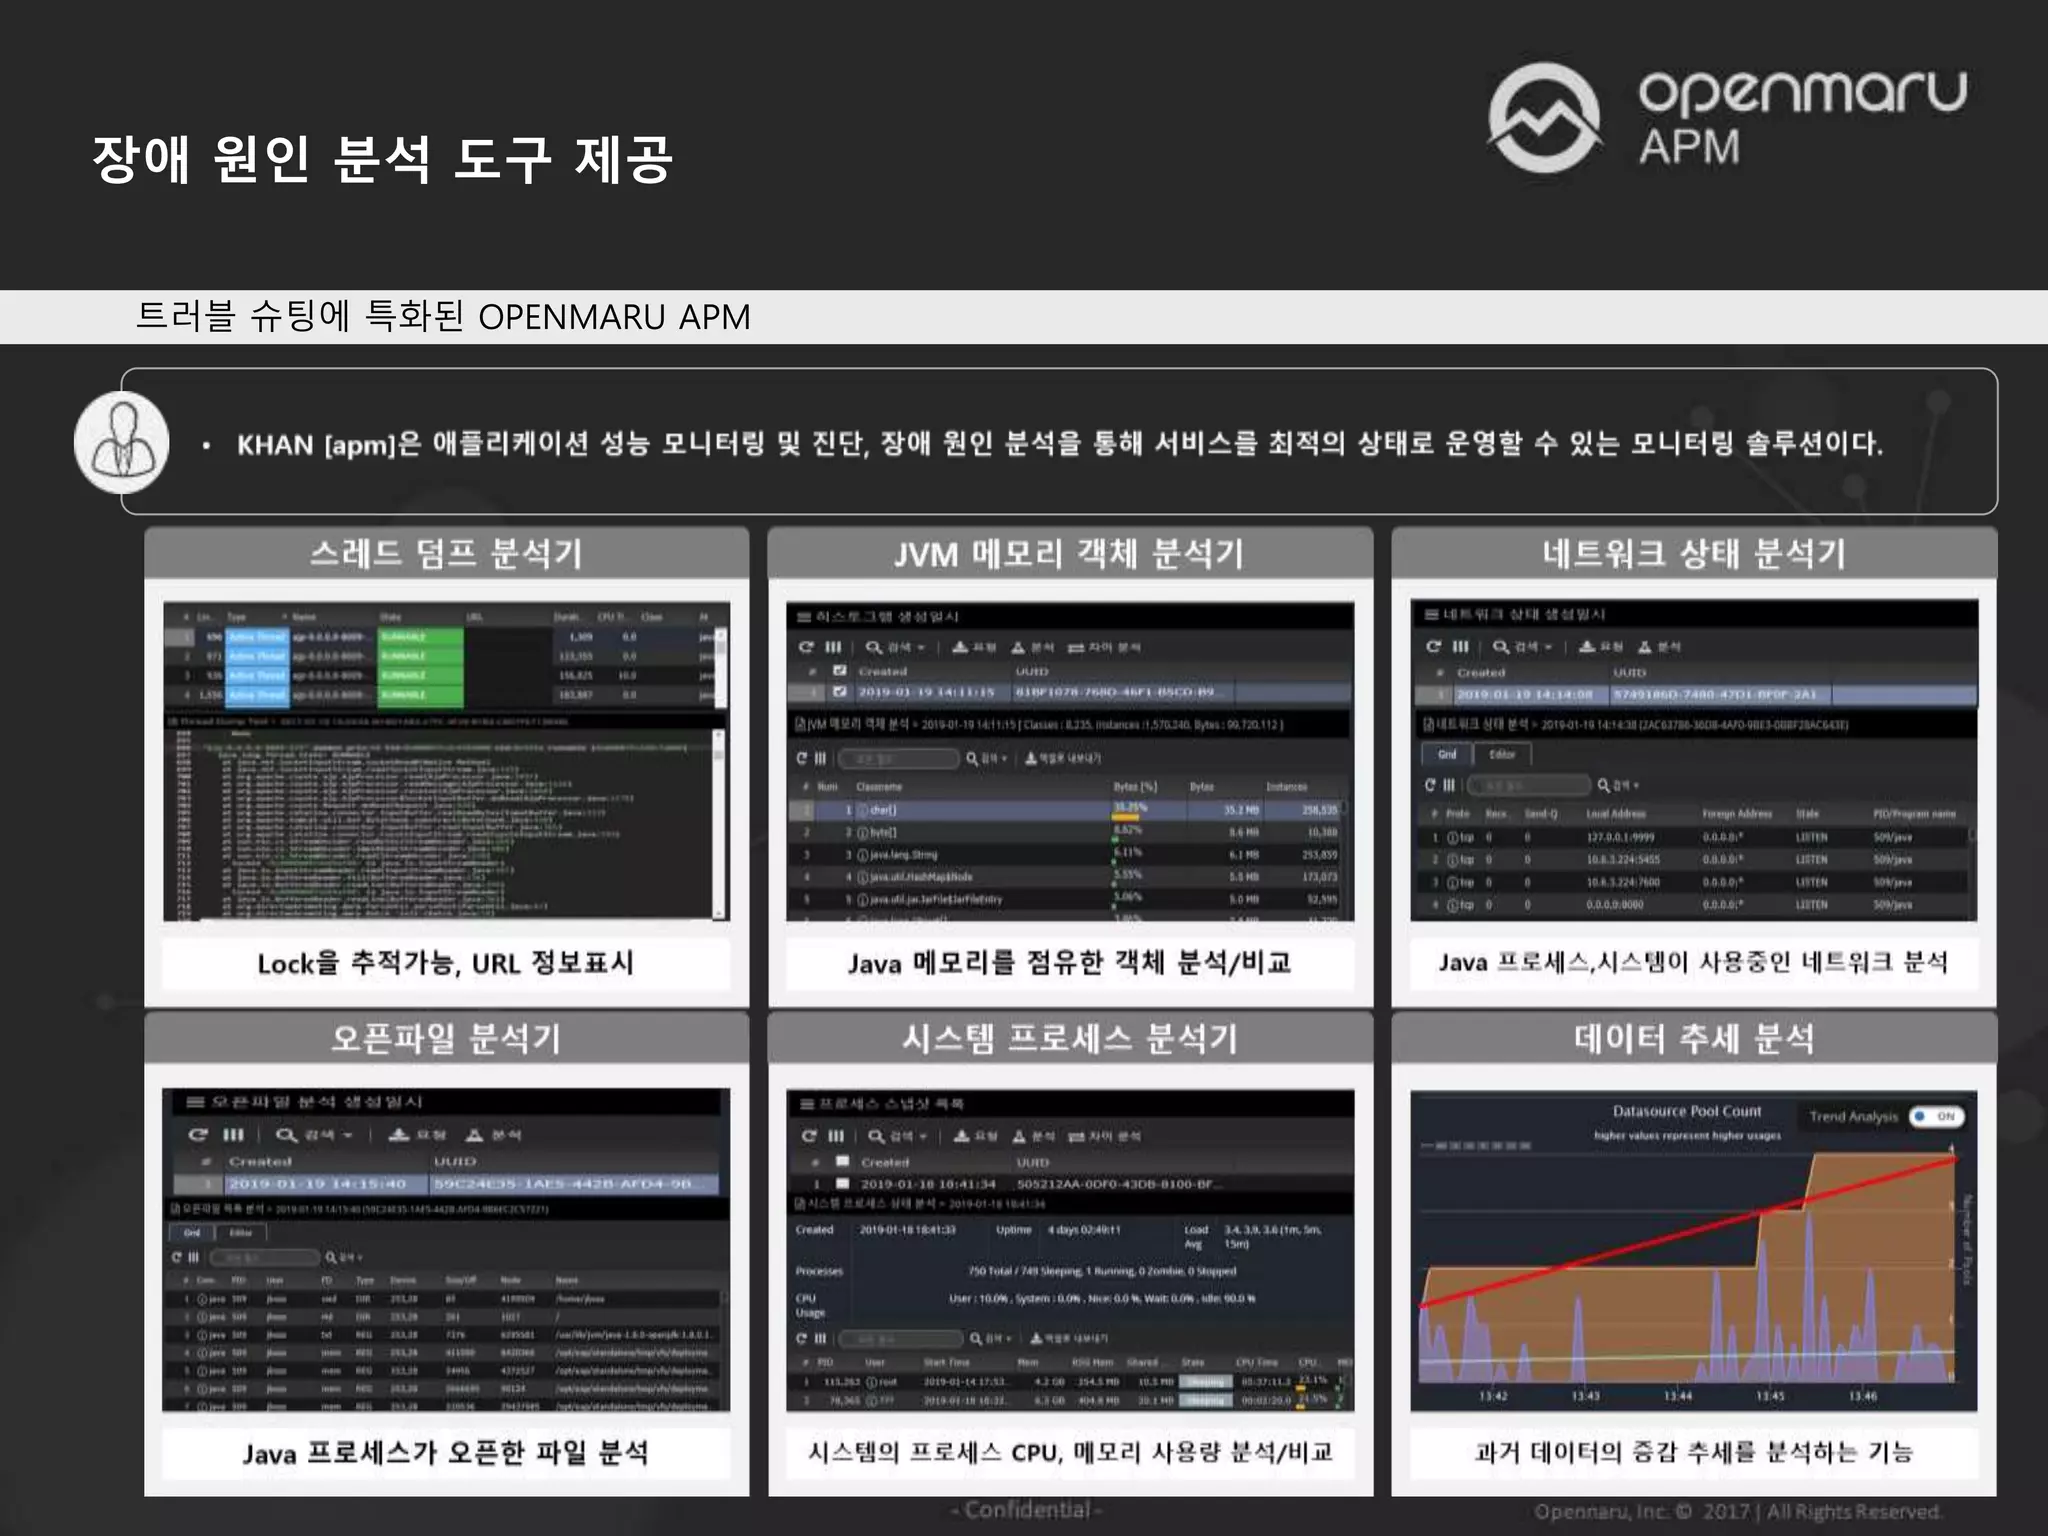The width and height of the screenshot is (2048, 1536).
Task: Click the Foreign Address column header in network table
Action: pos(1737,814)
